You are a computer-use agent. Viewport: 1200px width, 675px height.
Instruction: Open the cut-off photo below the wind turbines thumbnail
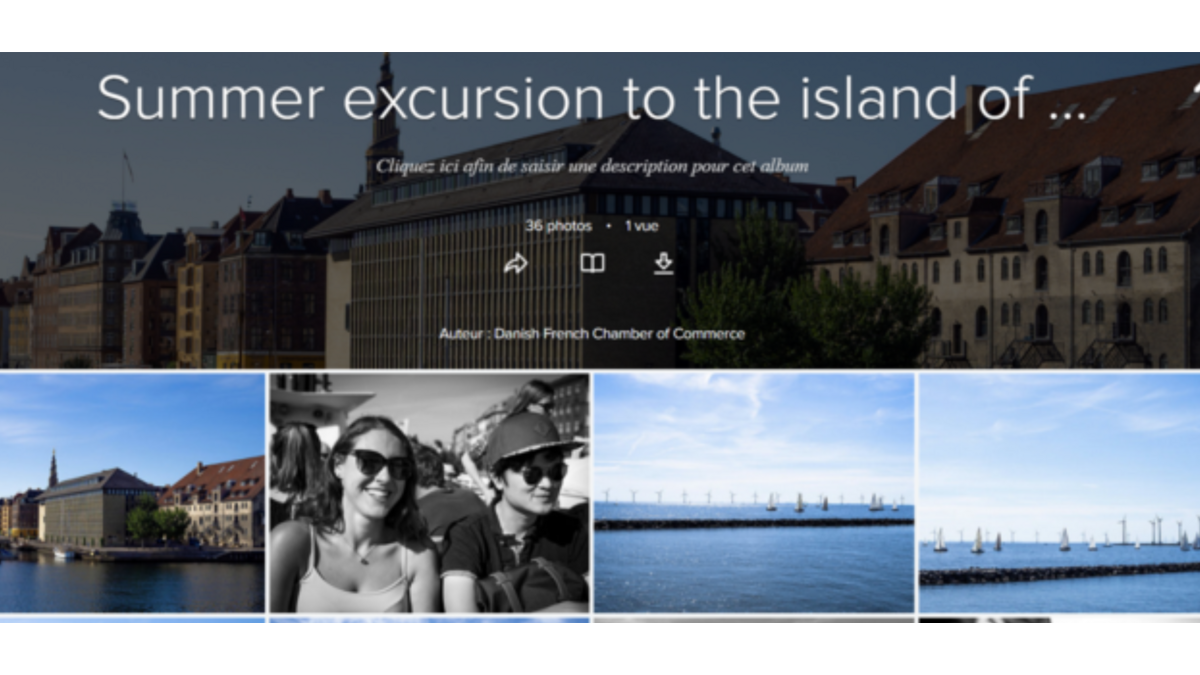point(754,619)
